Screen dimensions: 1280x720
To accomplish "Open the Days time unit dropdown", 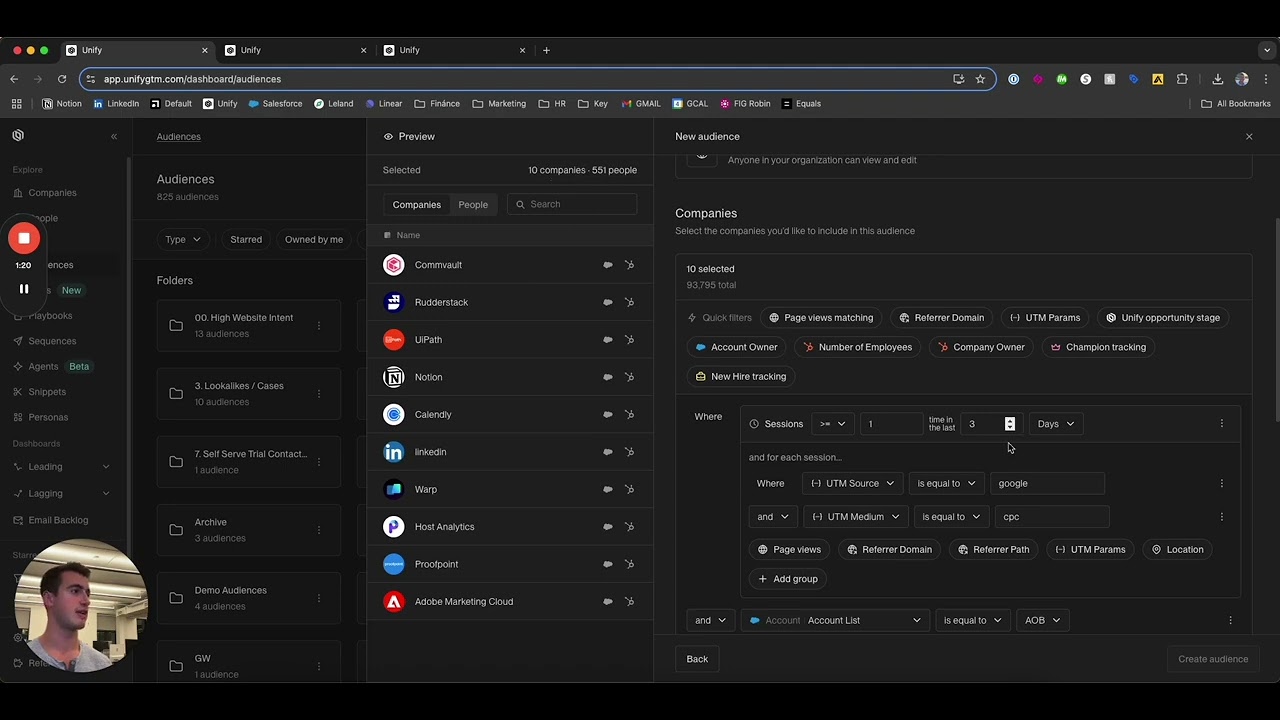I will pyautogui.click(x=1055, y=424).
